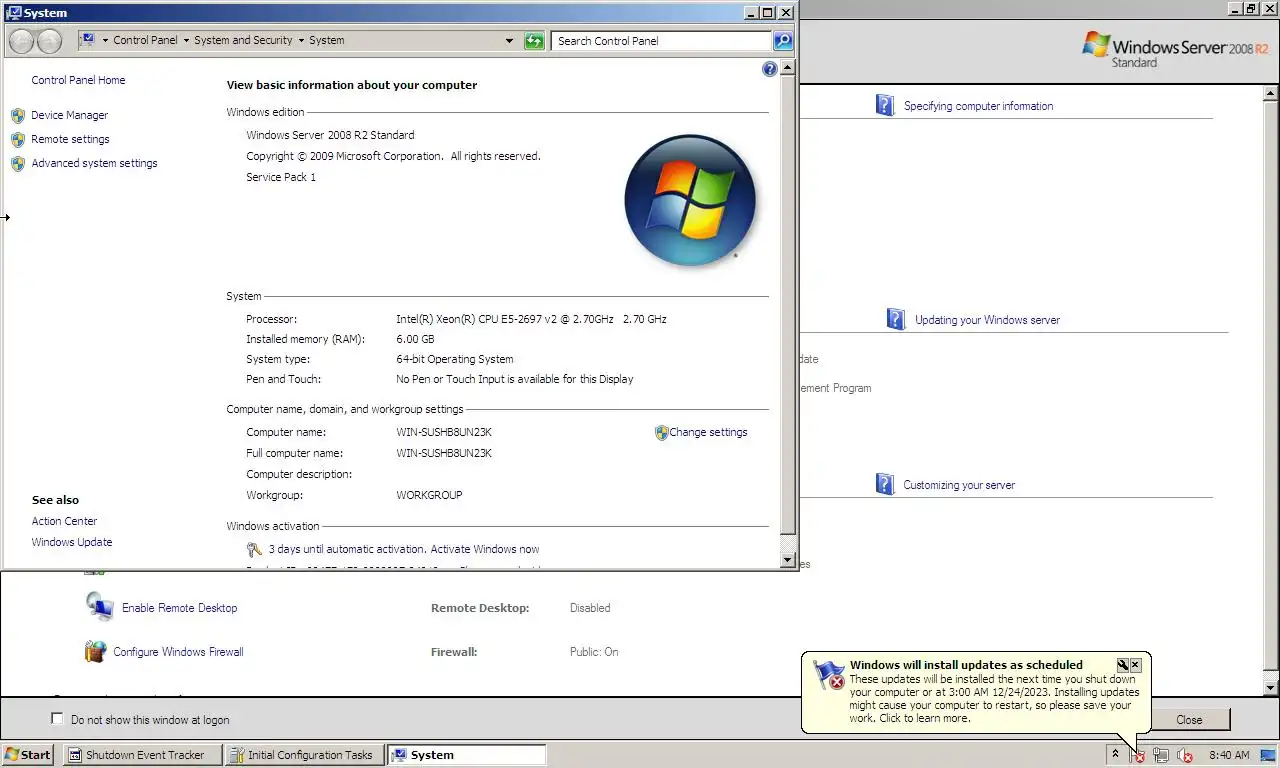
Task: Click Change settings for computer name
Action: [708, 432]
